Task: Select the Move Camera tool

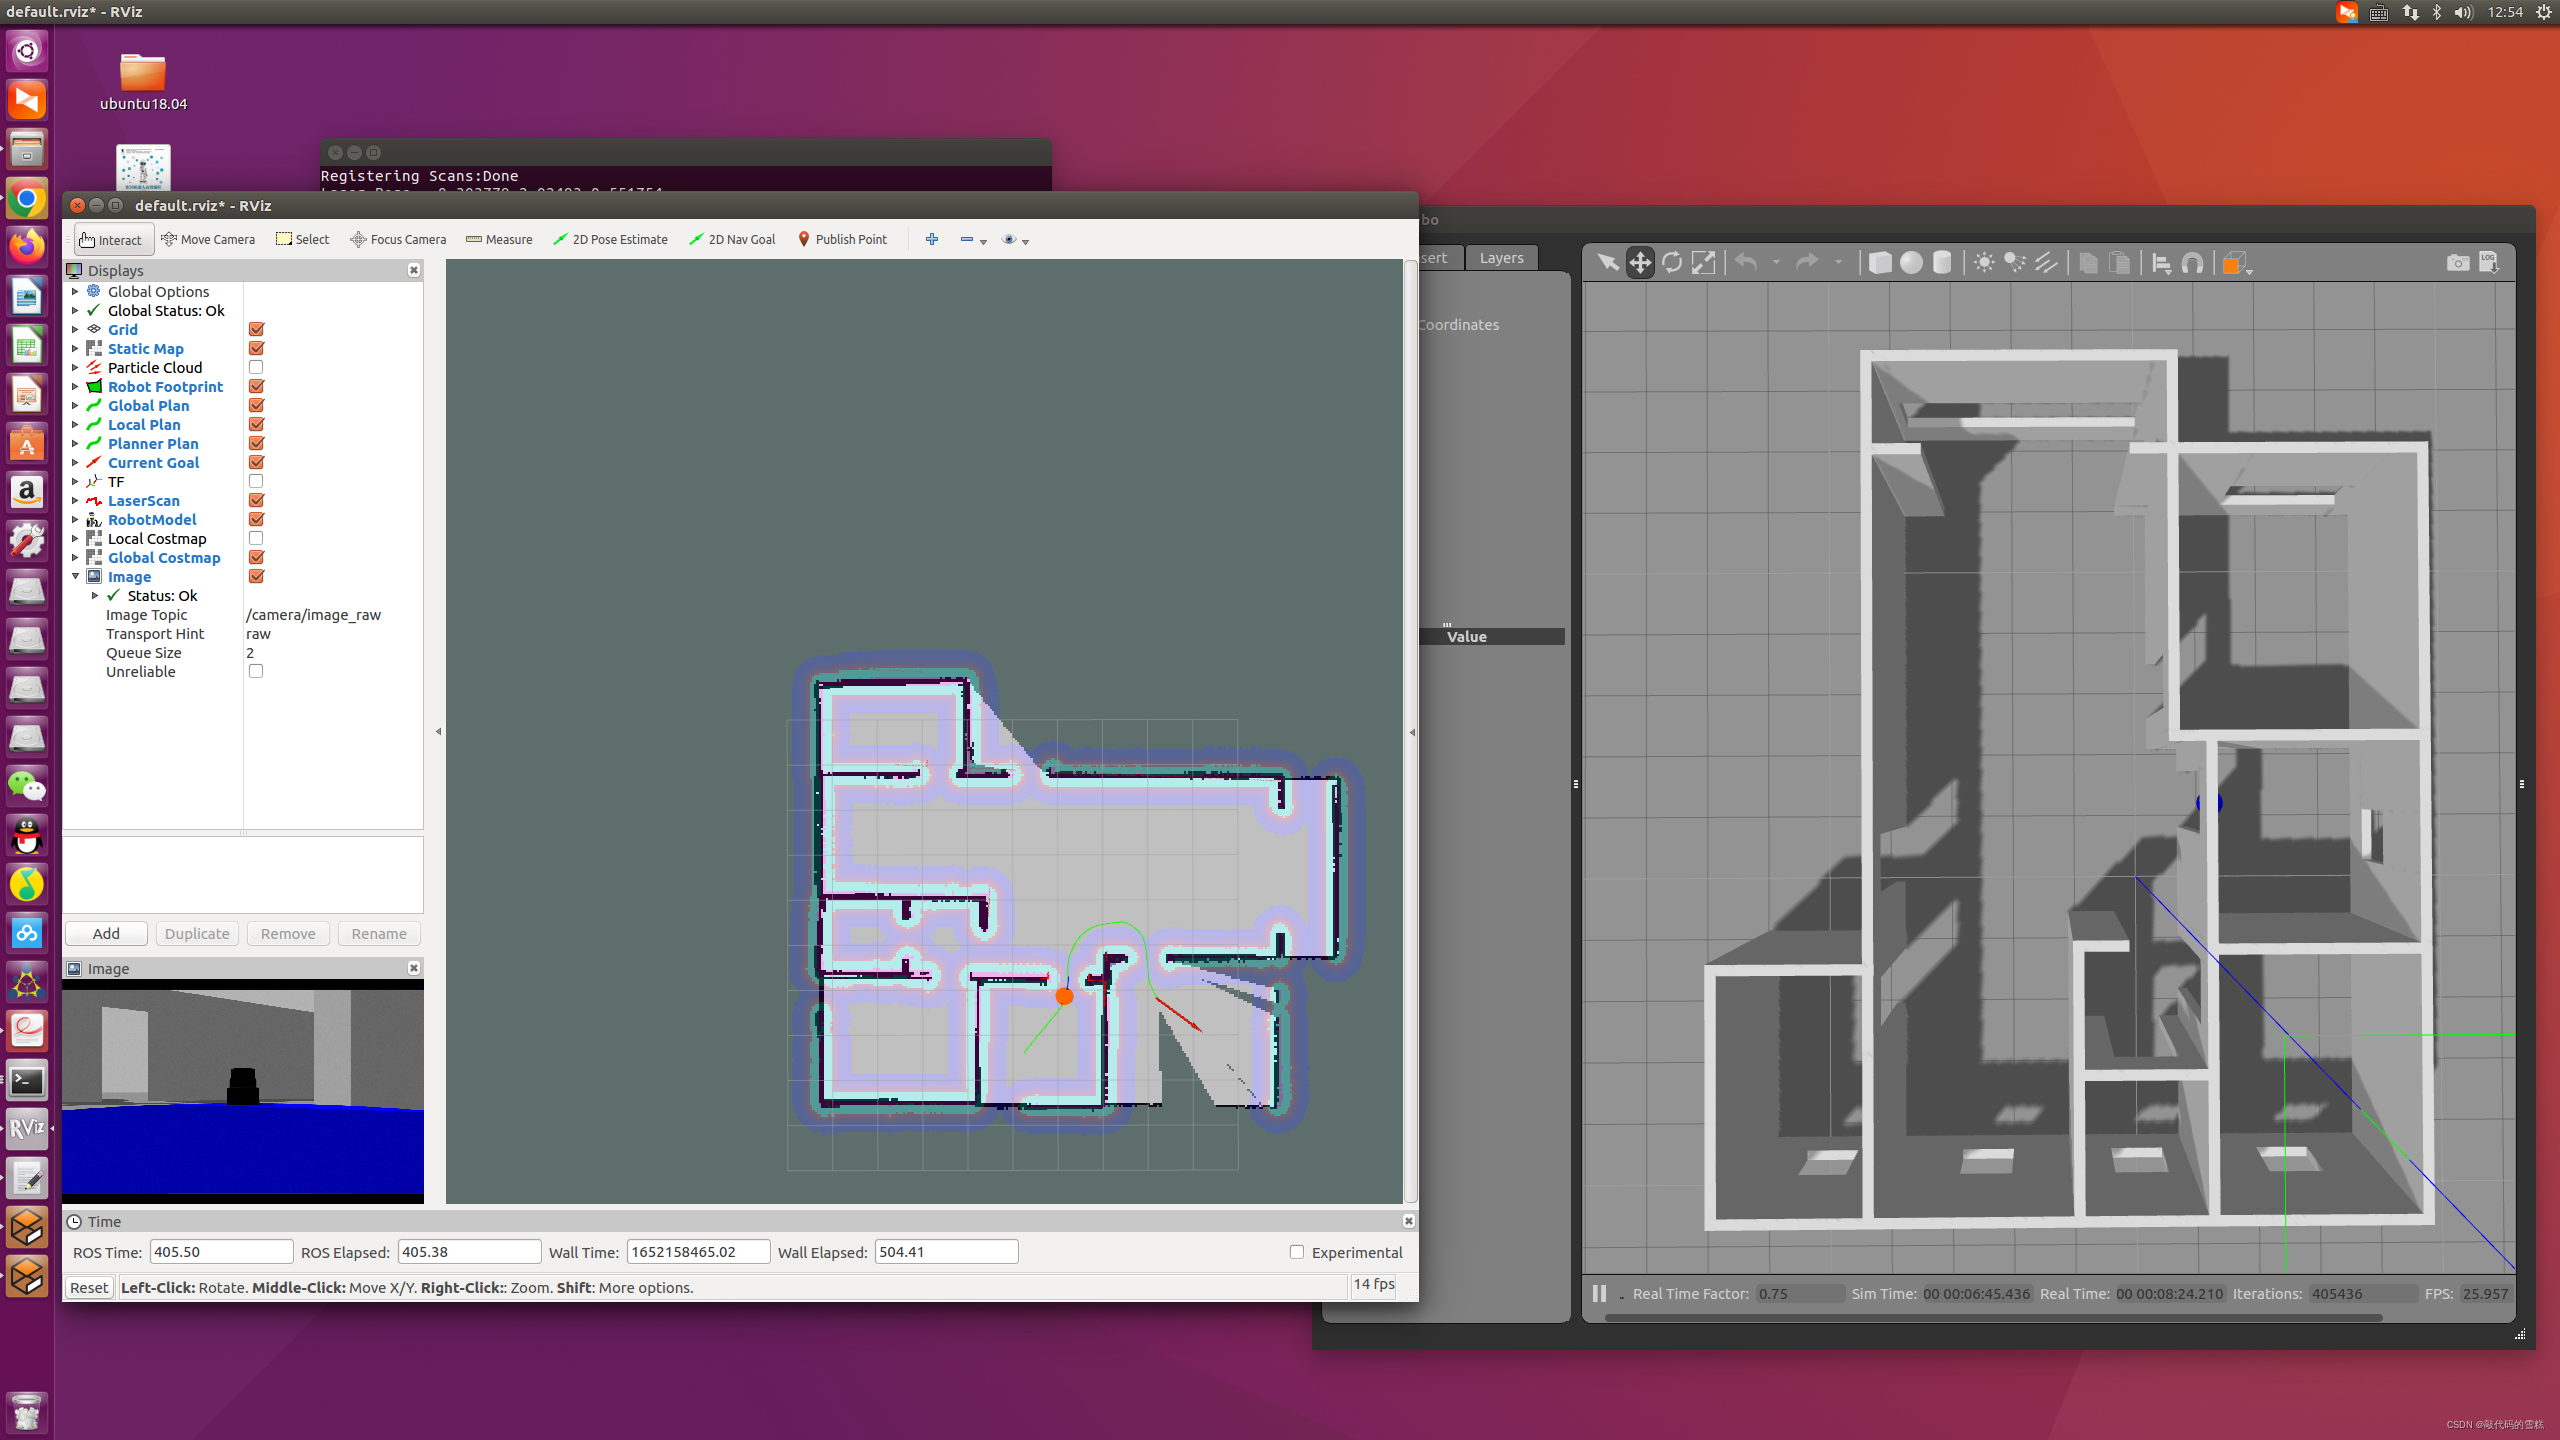Action: 208,239
